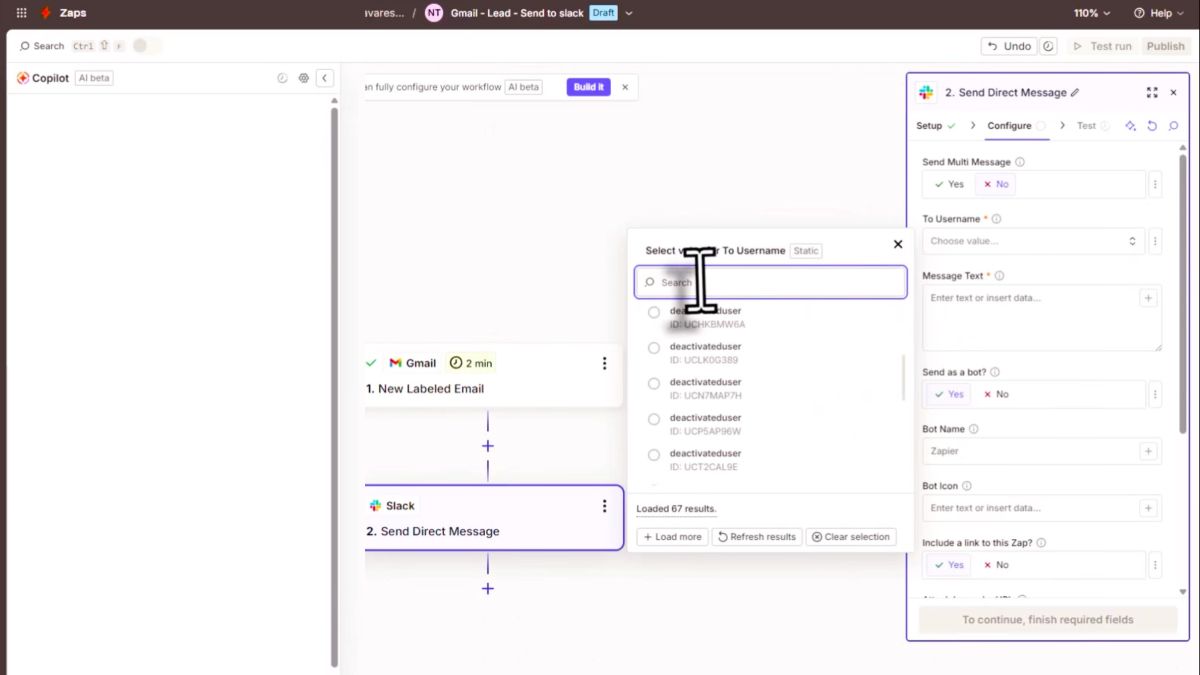The image size is (1200, 675).
Task: Expand the zap title dropdown chevron
Action: [629, 13]
